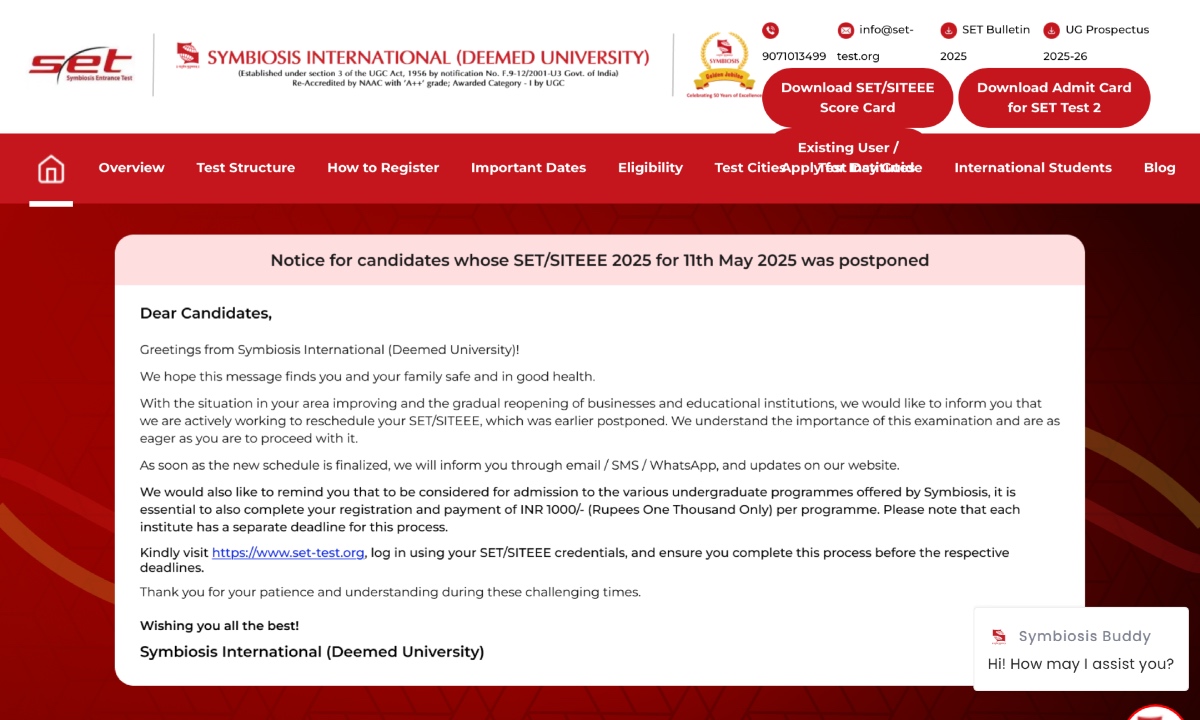Click the info@set-test.org email link
Screen dimensions: 1200x720
point(875,43)
